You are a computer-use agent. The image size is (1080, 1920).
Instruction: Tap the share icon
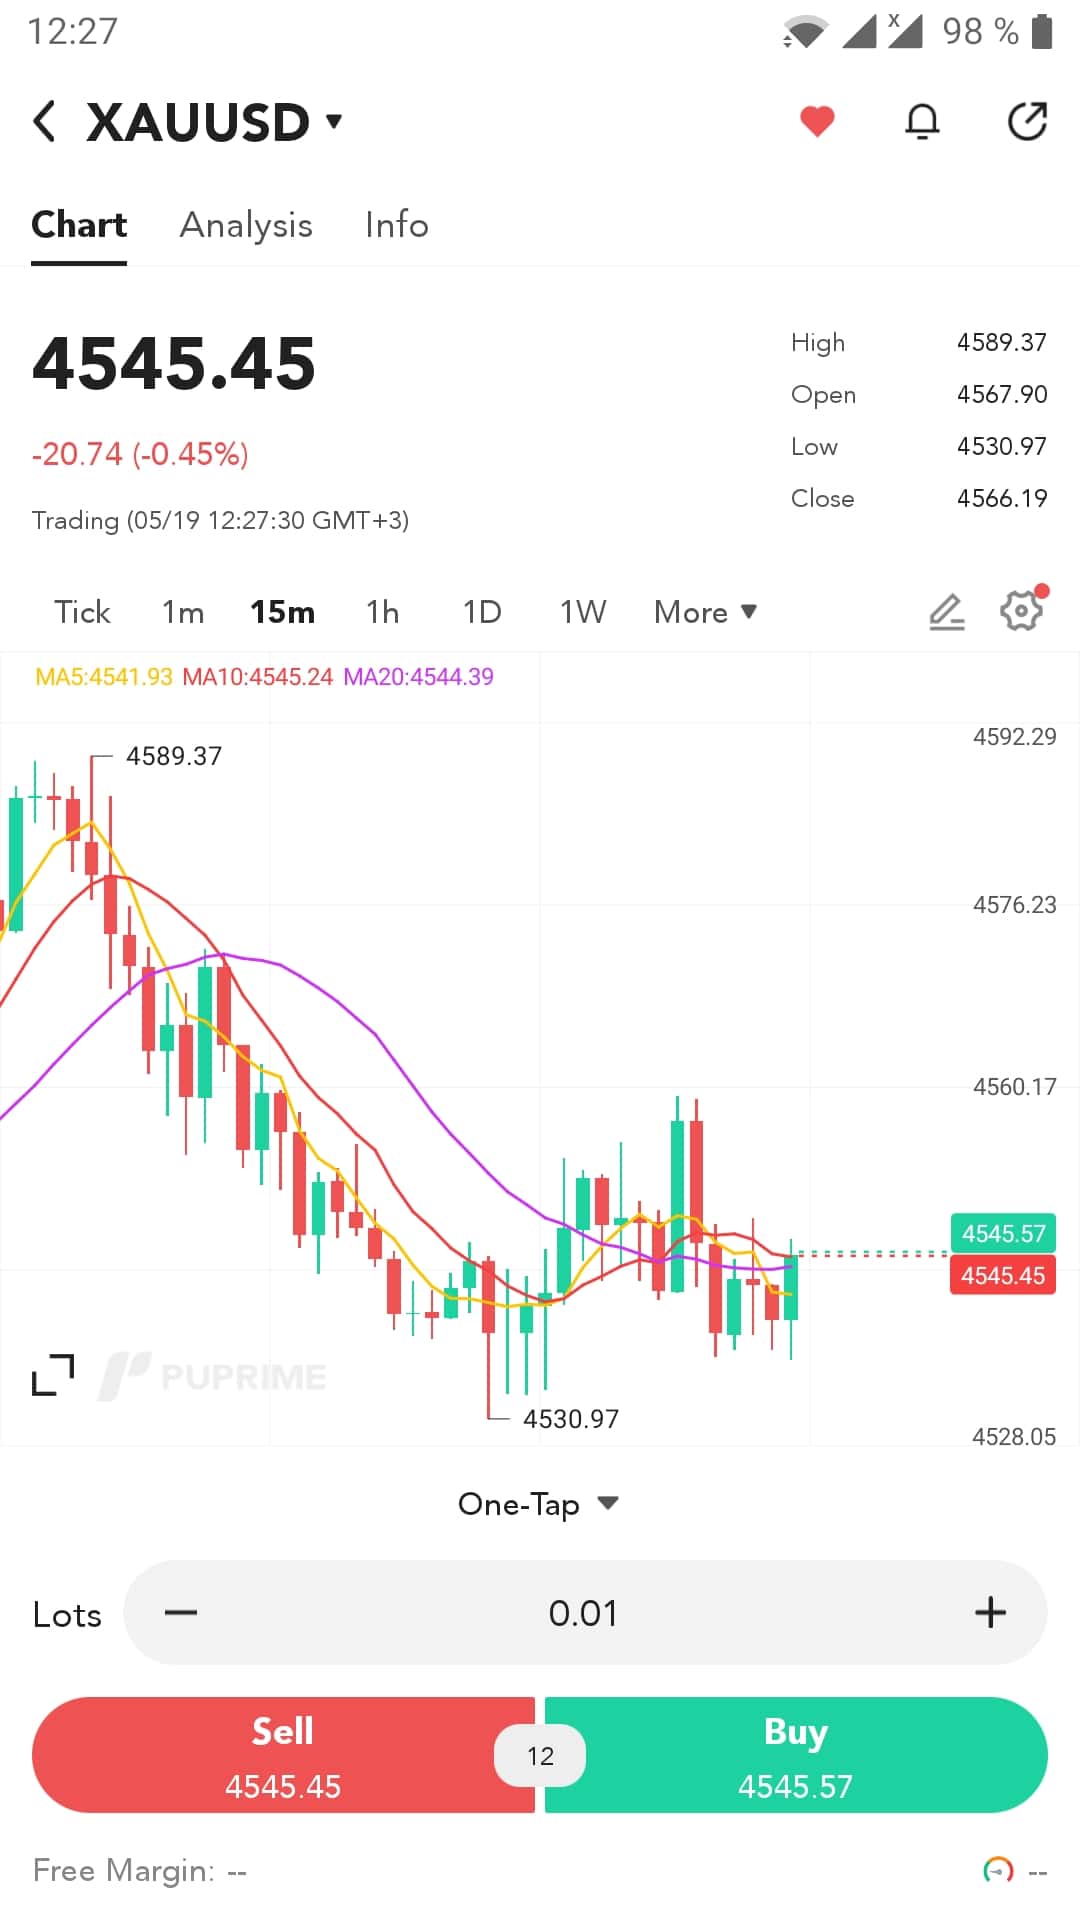tap(1027, 122)
